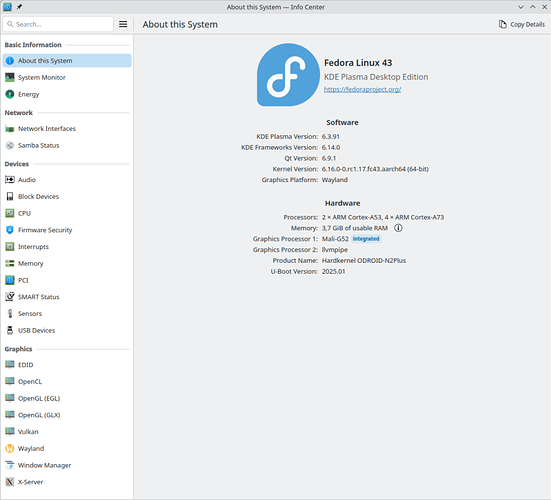Focus the Search input field
Image resolution: width=551 pixels, height=500 pixels.
(x=58, y=24)
